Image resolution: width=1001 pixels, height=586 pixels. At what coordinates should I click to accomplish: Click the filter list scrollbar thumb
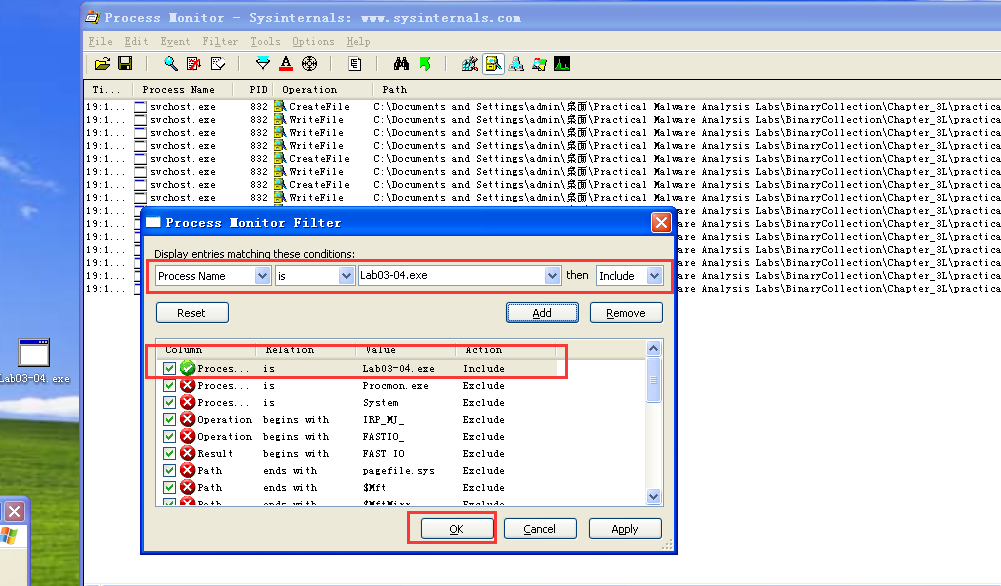[653, 380]
